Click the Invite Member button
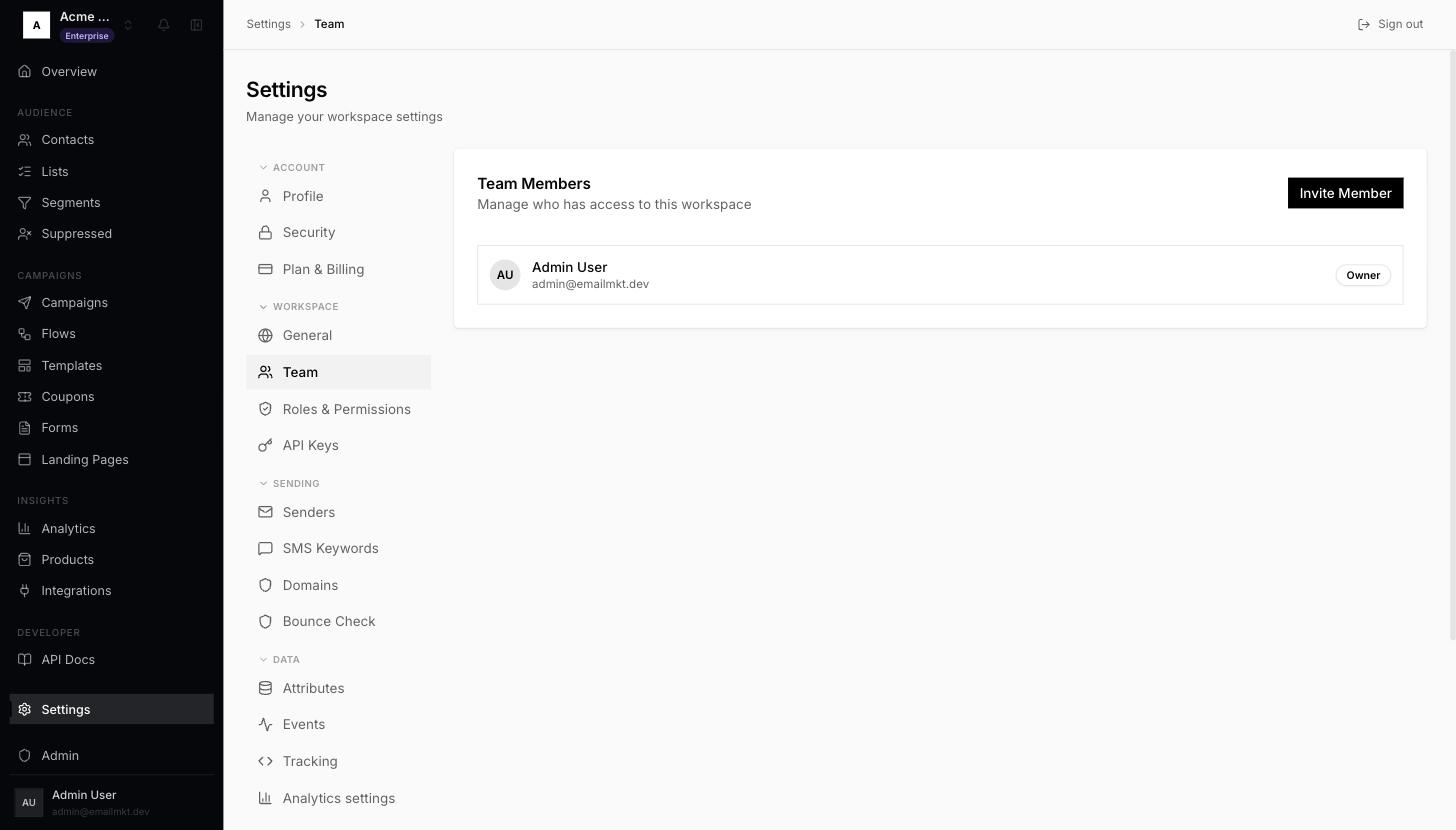The width and height of the screenshot is (1456, 830). [1345, 194]
